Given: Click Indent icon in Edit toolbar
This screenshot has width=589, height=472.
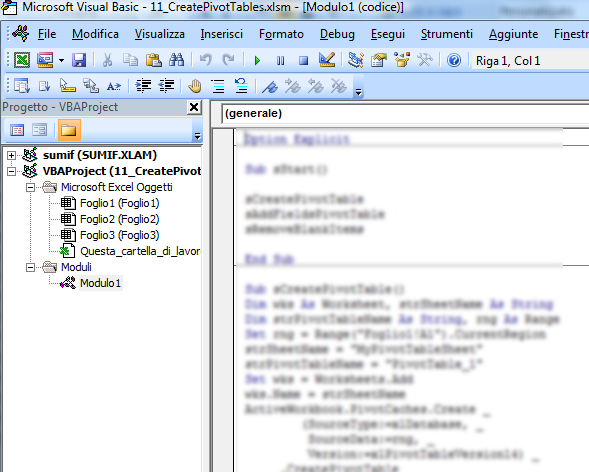Looking at the screenshot, I should click(x=143, y=86).
